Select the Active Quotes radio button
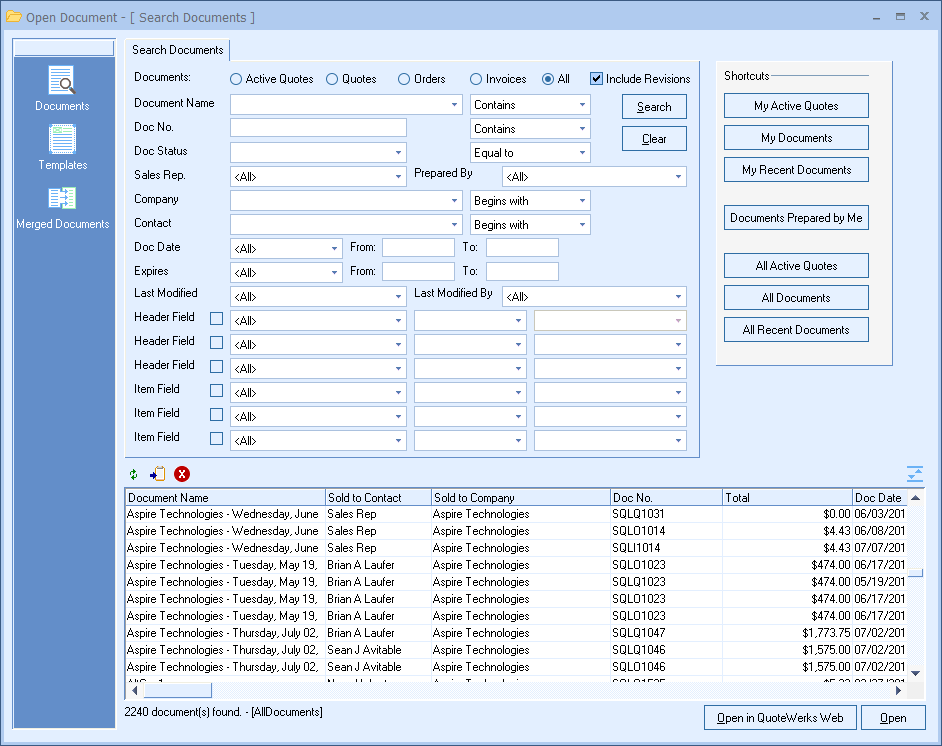The height and width of the screenshot is (746, 942). [x=236, y=79]
